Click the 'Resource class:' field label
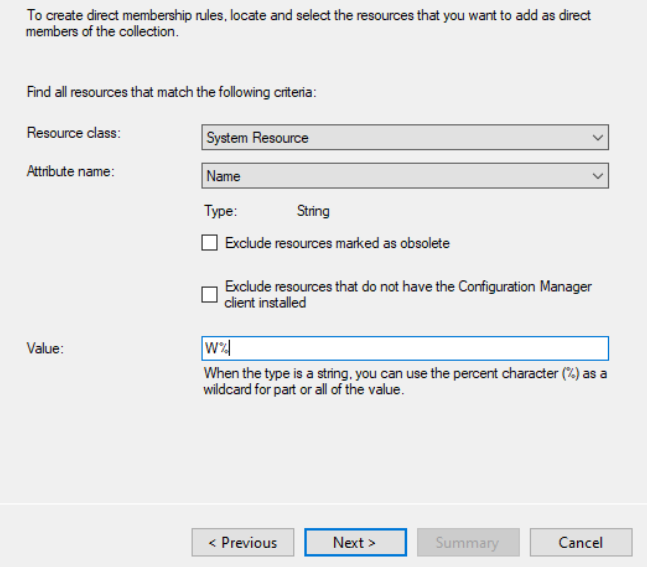 coord(65,133)
